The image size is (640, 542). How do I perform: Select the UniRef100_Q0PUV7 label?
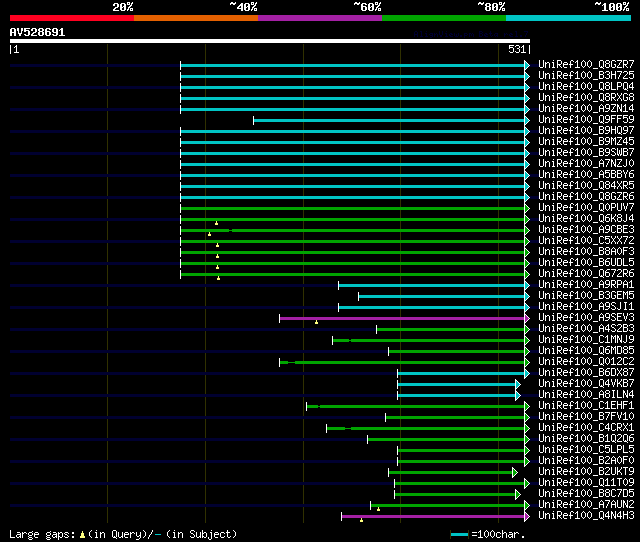(586, 208)
